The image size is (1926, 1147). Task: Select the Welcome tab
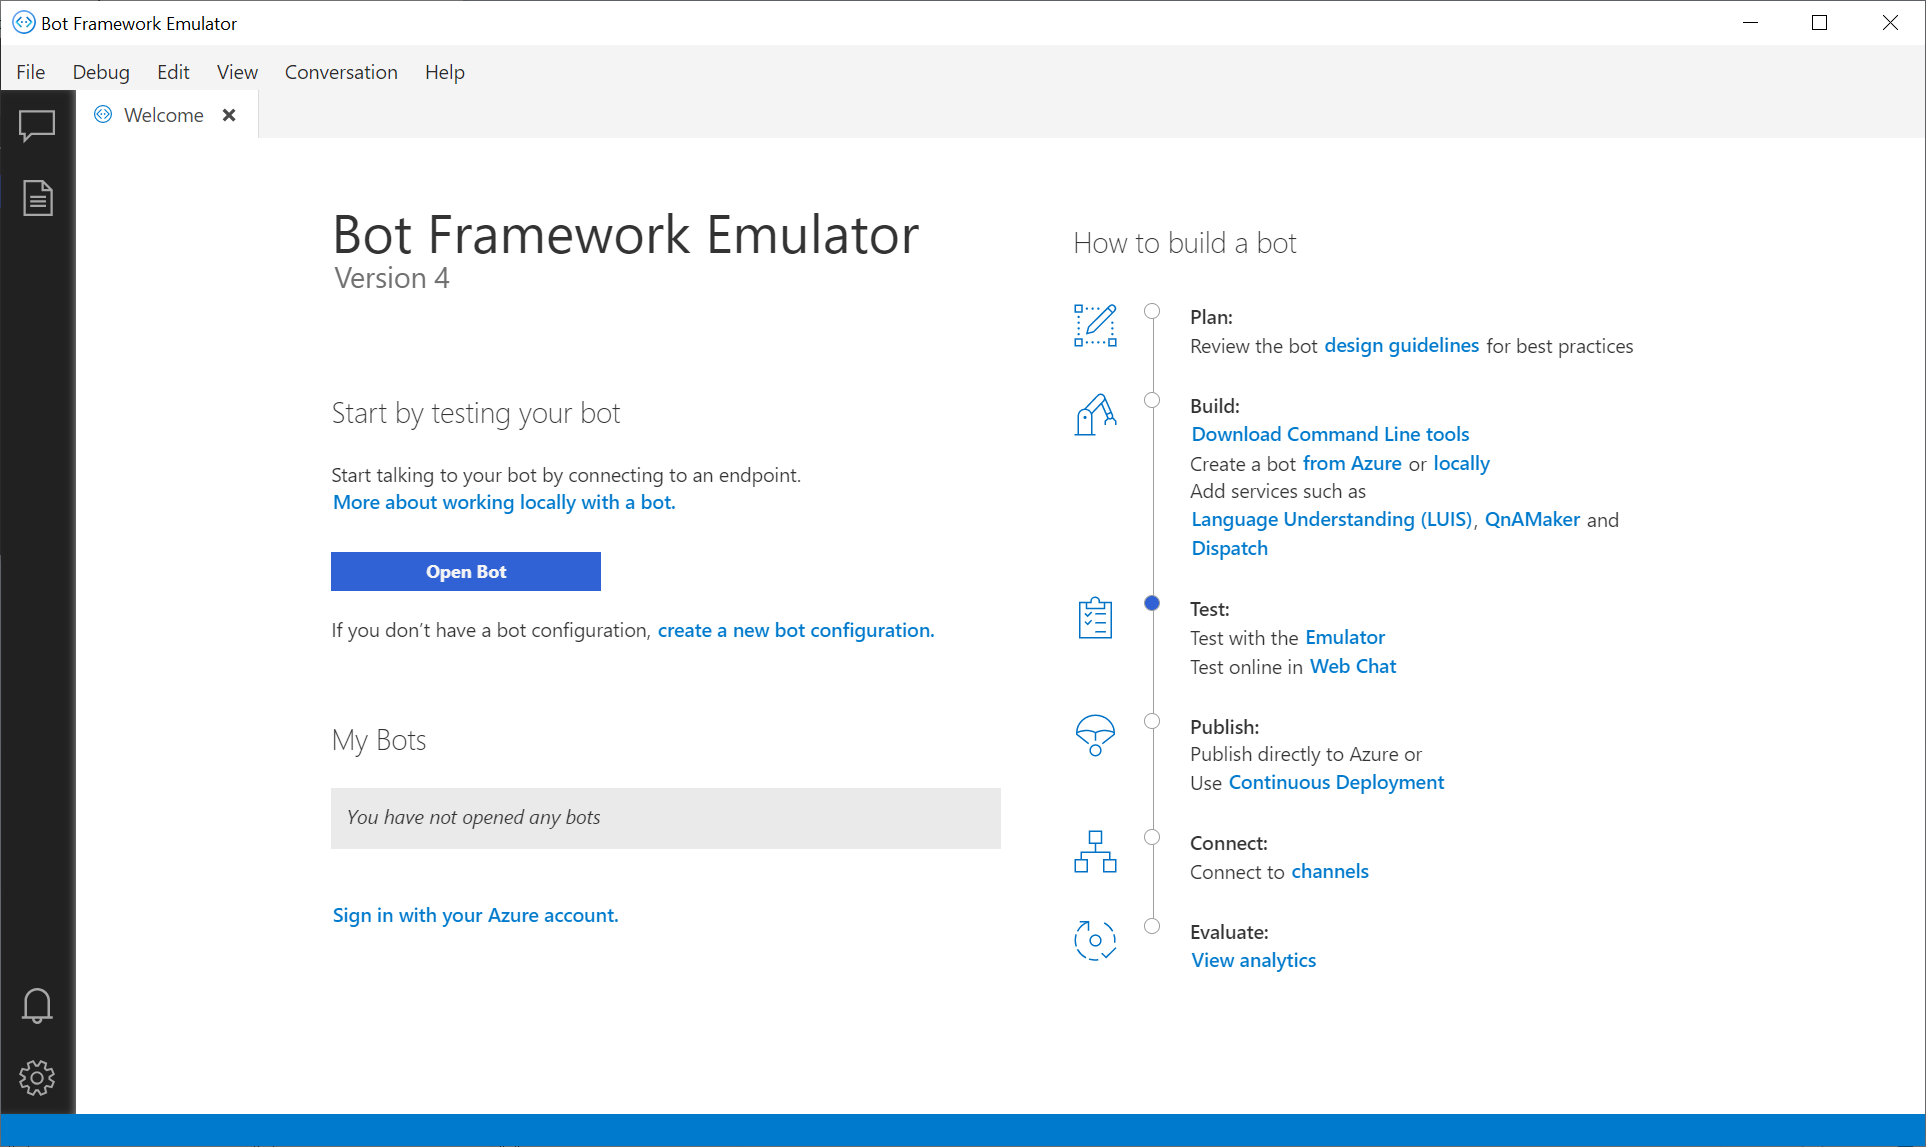point(162,115)
